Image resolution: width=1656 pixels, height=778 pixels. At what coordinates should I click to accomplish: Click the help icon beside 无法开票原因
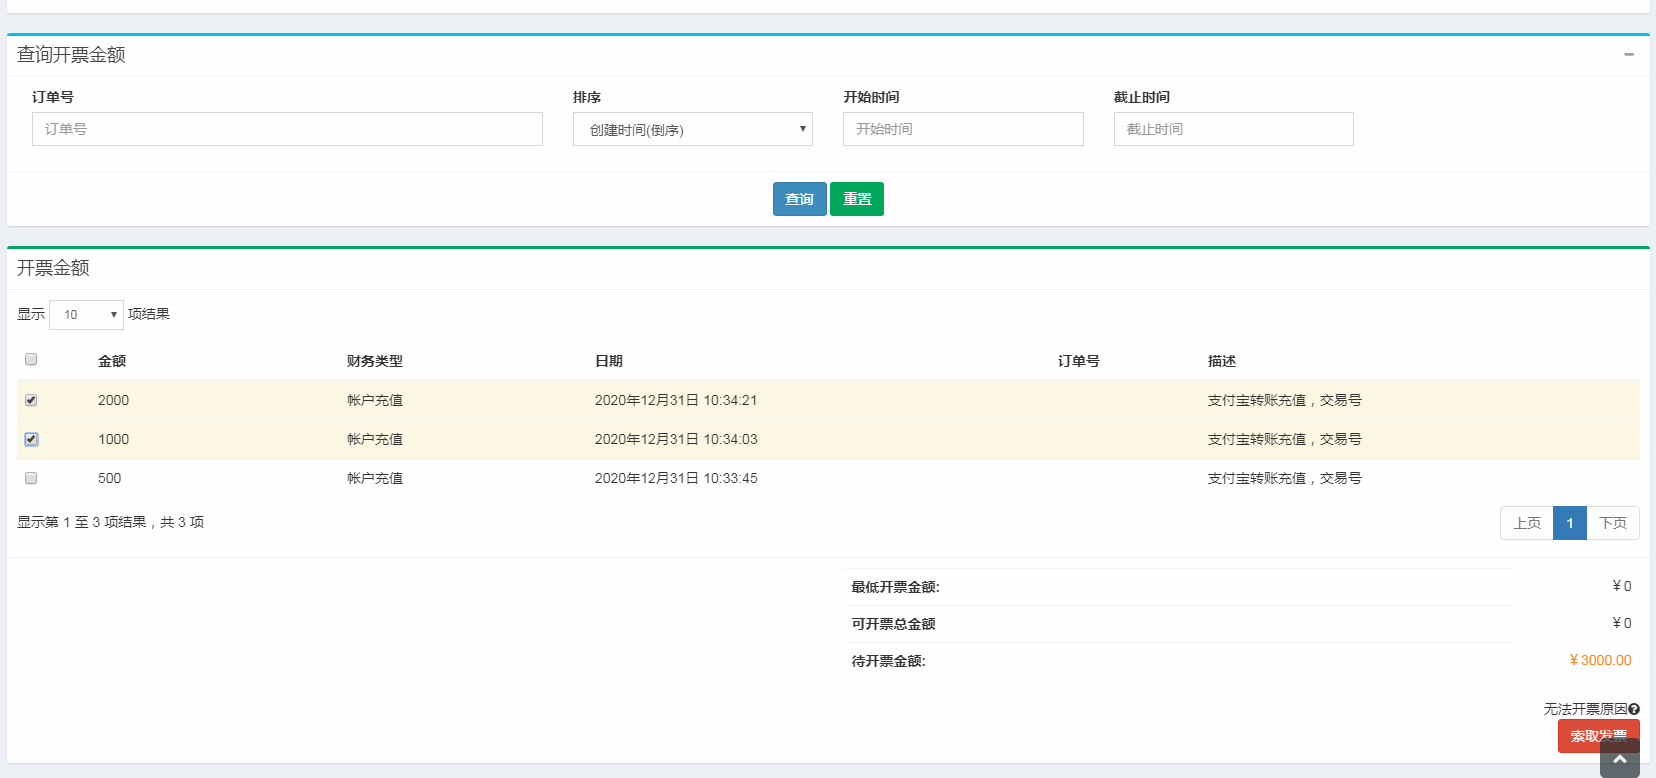coord(1634,709)
